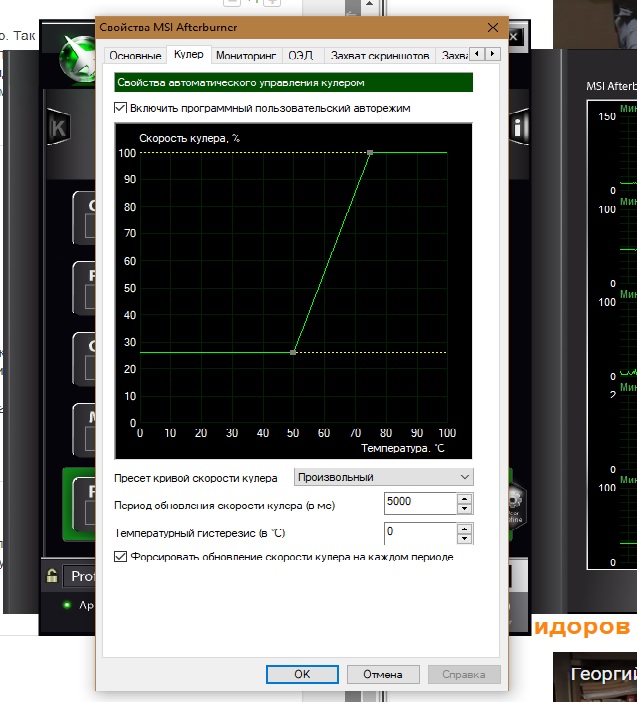This screenshot has width=637, height=702.
Task: Increase fan speed update period value
Action: coord(465,498)
